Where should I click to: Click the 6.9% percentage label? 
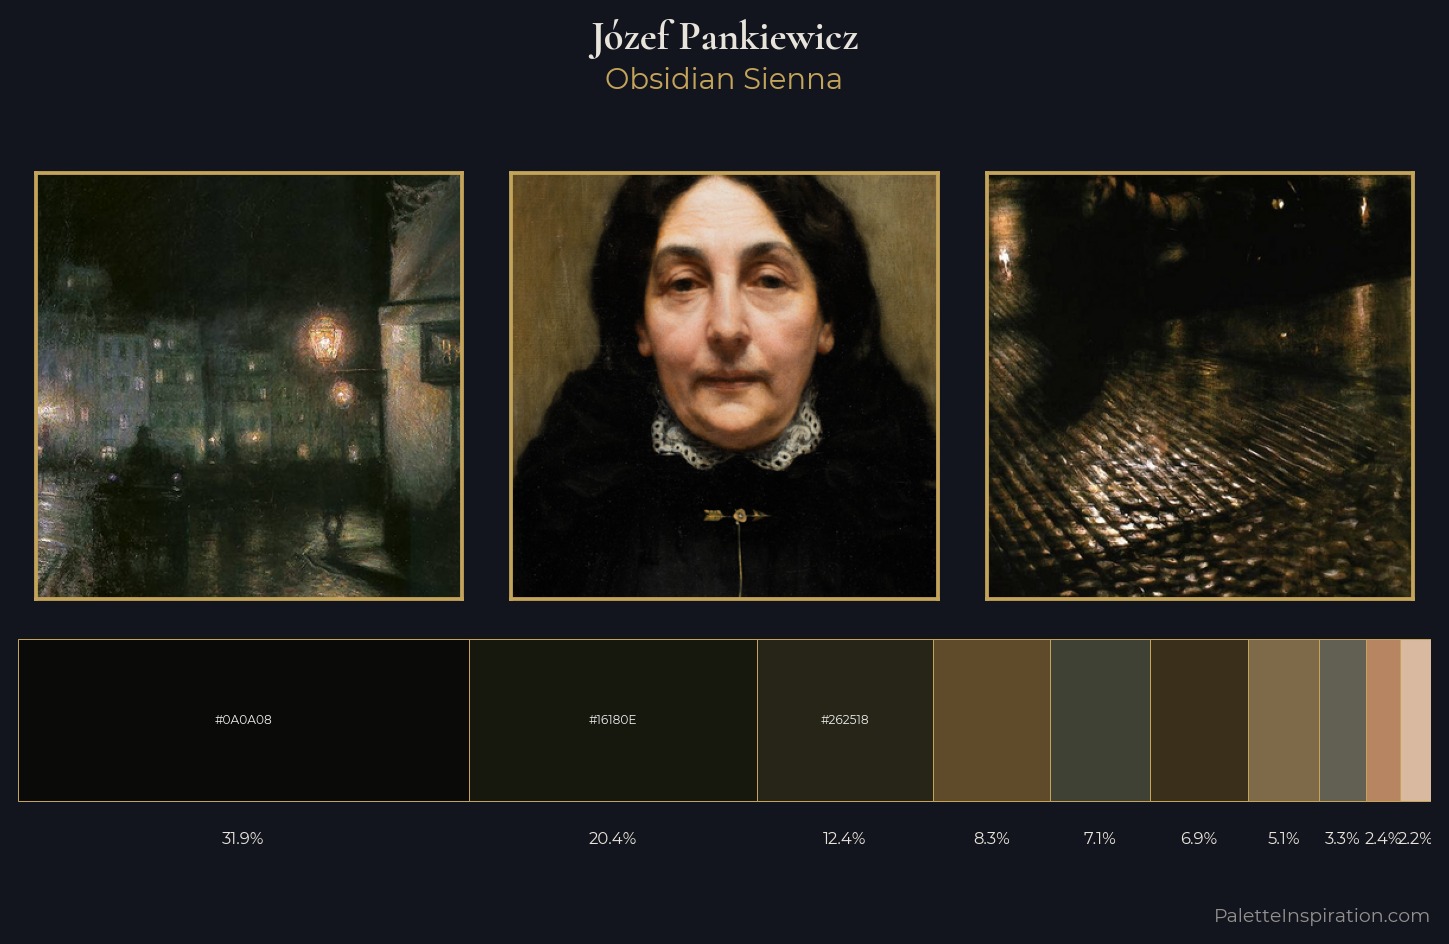1199,838
